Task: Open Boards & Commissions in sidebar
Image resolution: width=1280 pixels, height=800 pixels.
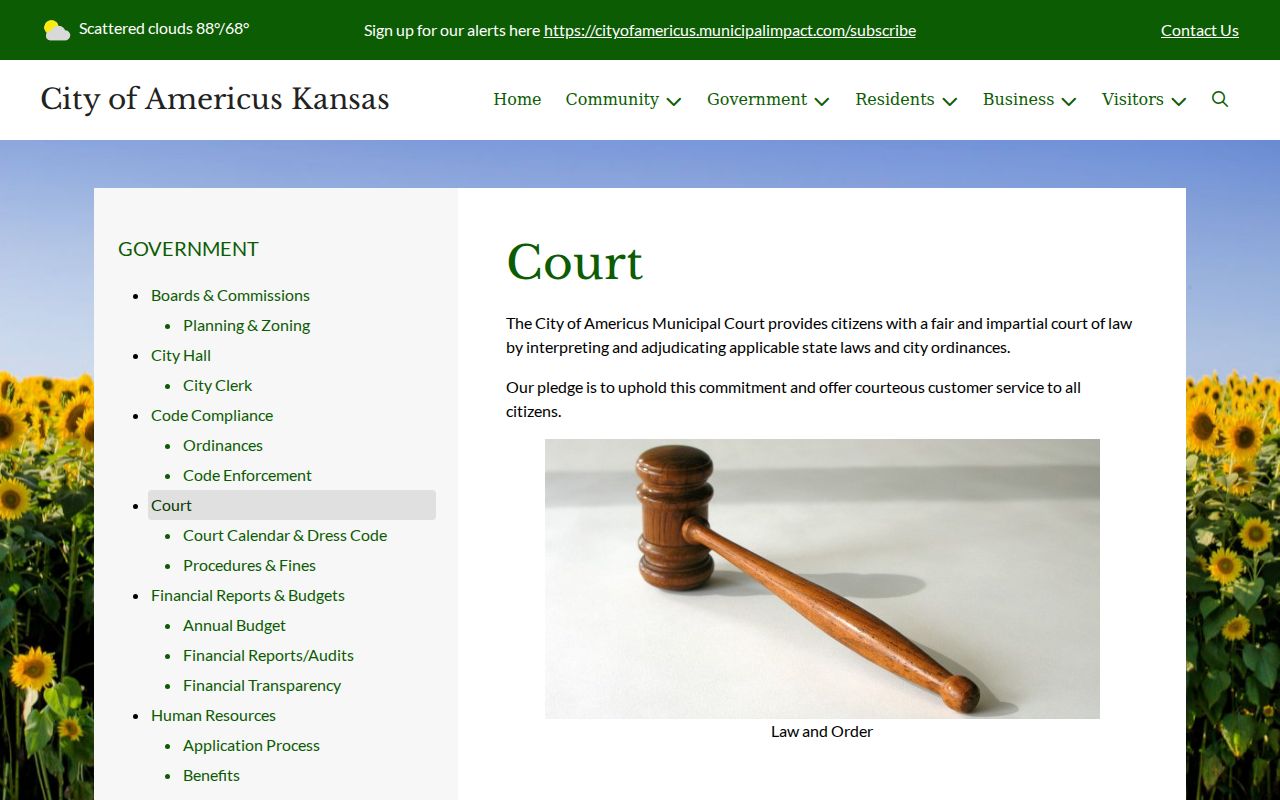Action: pyautogui.click(x=230, y=295)
